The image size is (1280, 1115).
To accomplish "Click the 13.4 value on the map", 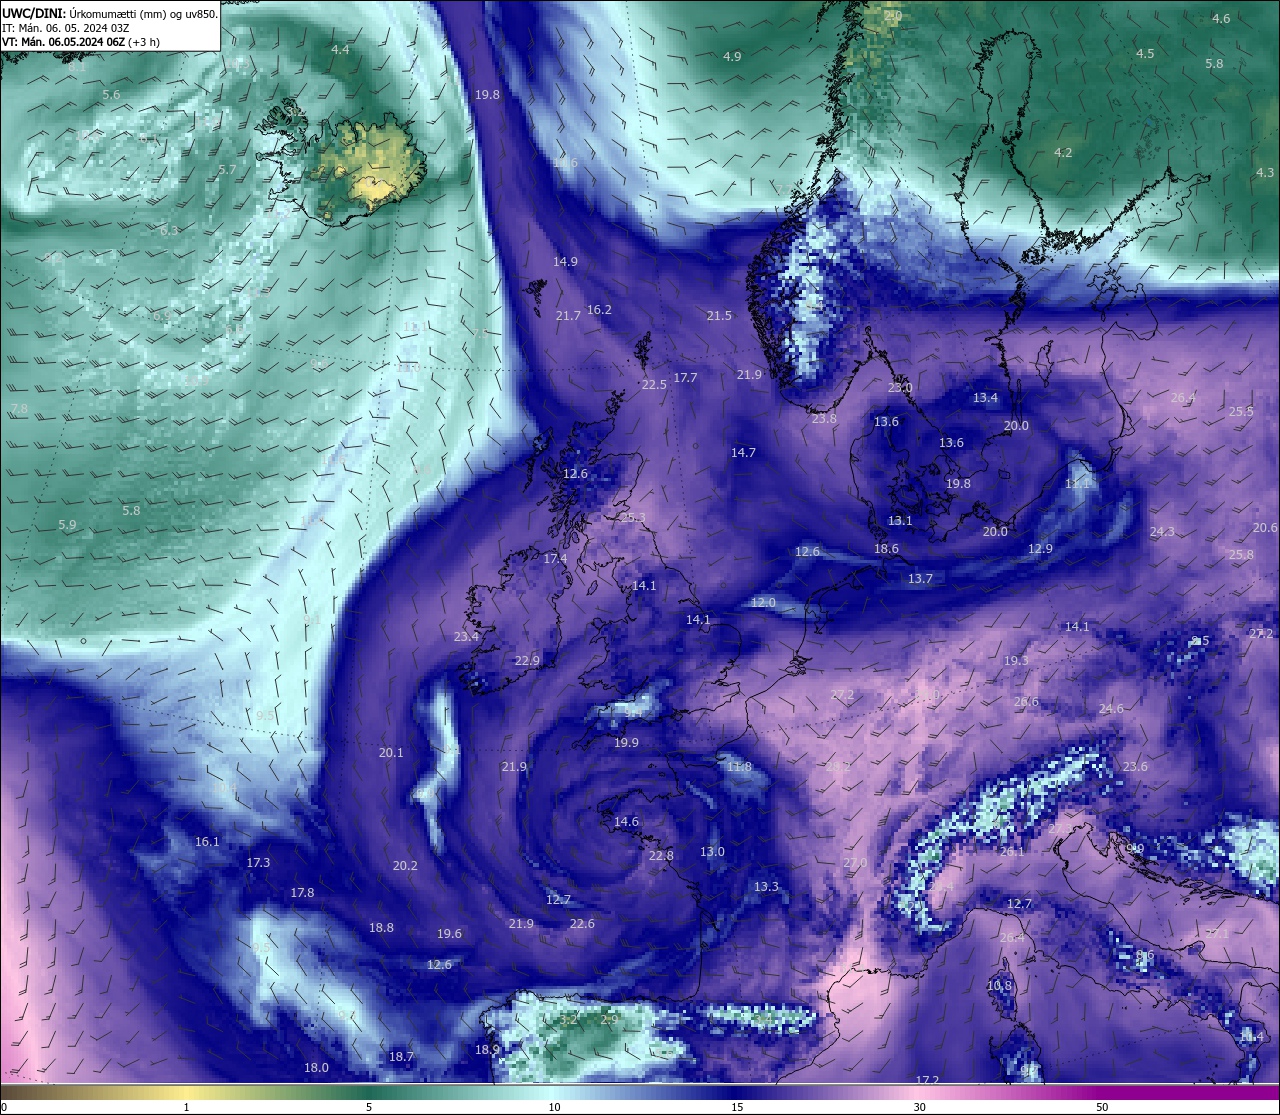I will coord(985,397).
